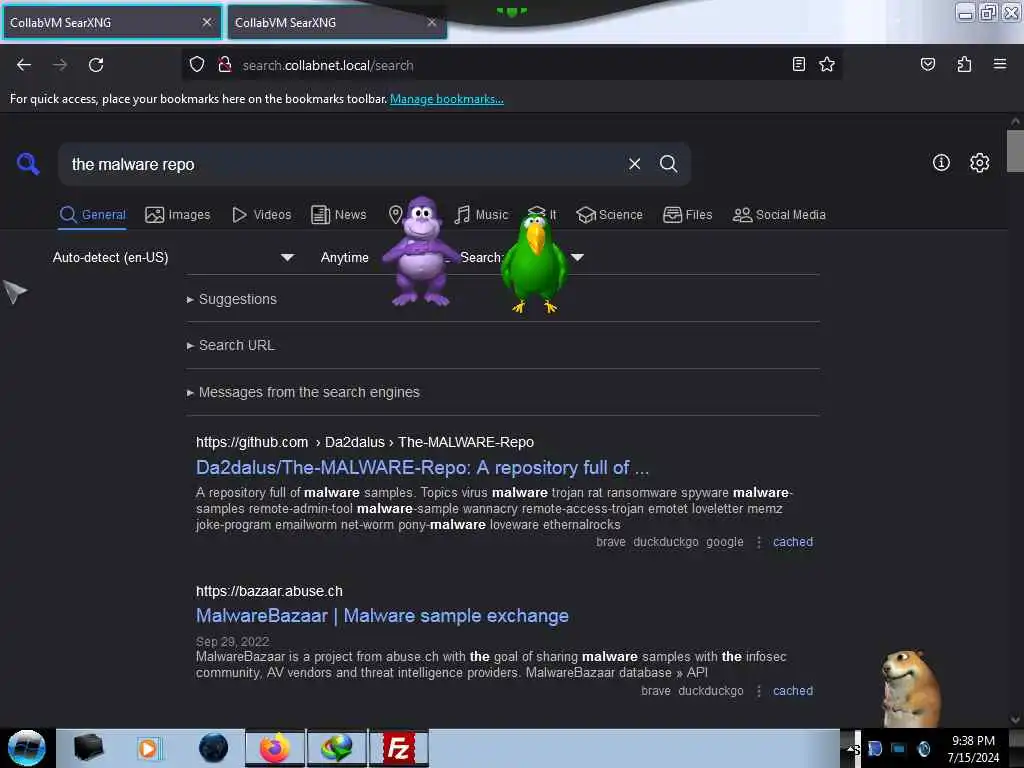Click the browser address bar
Image resolution: width=1024 pixels, height=768 pixels.
tap(513, 65)
